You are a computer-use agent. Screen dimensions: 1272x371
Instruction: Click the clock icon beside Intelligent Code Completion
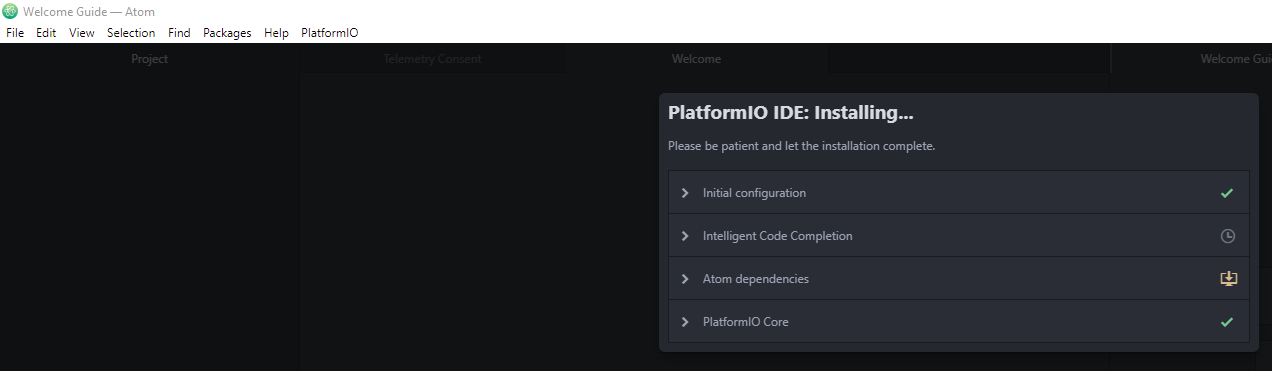coord(1228,236)
